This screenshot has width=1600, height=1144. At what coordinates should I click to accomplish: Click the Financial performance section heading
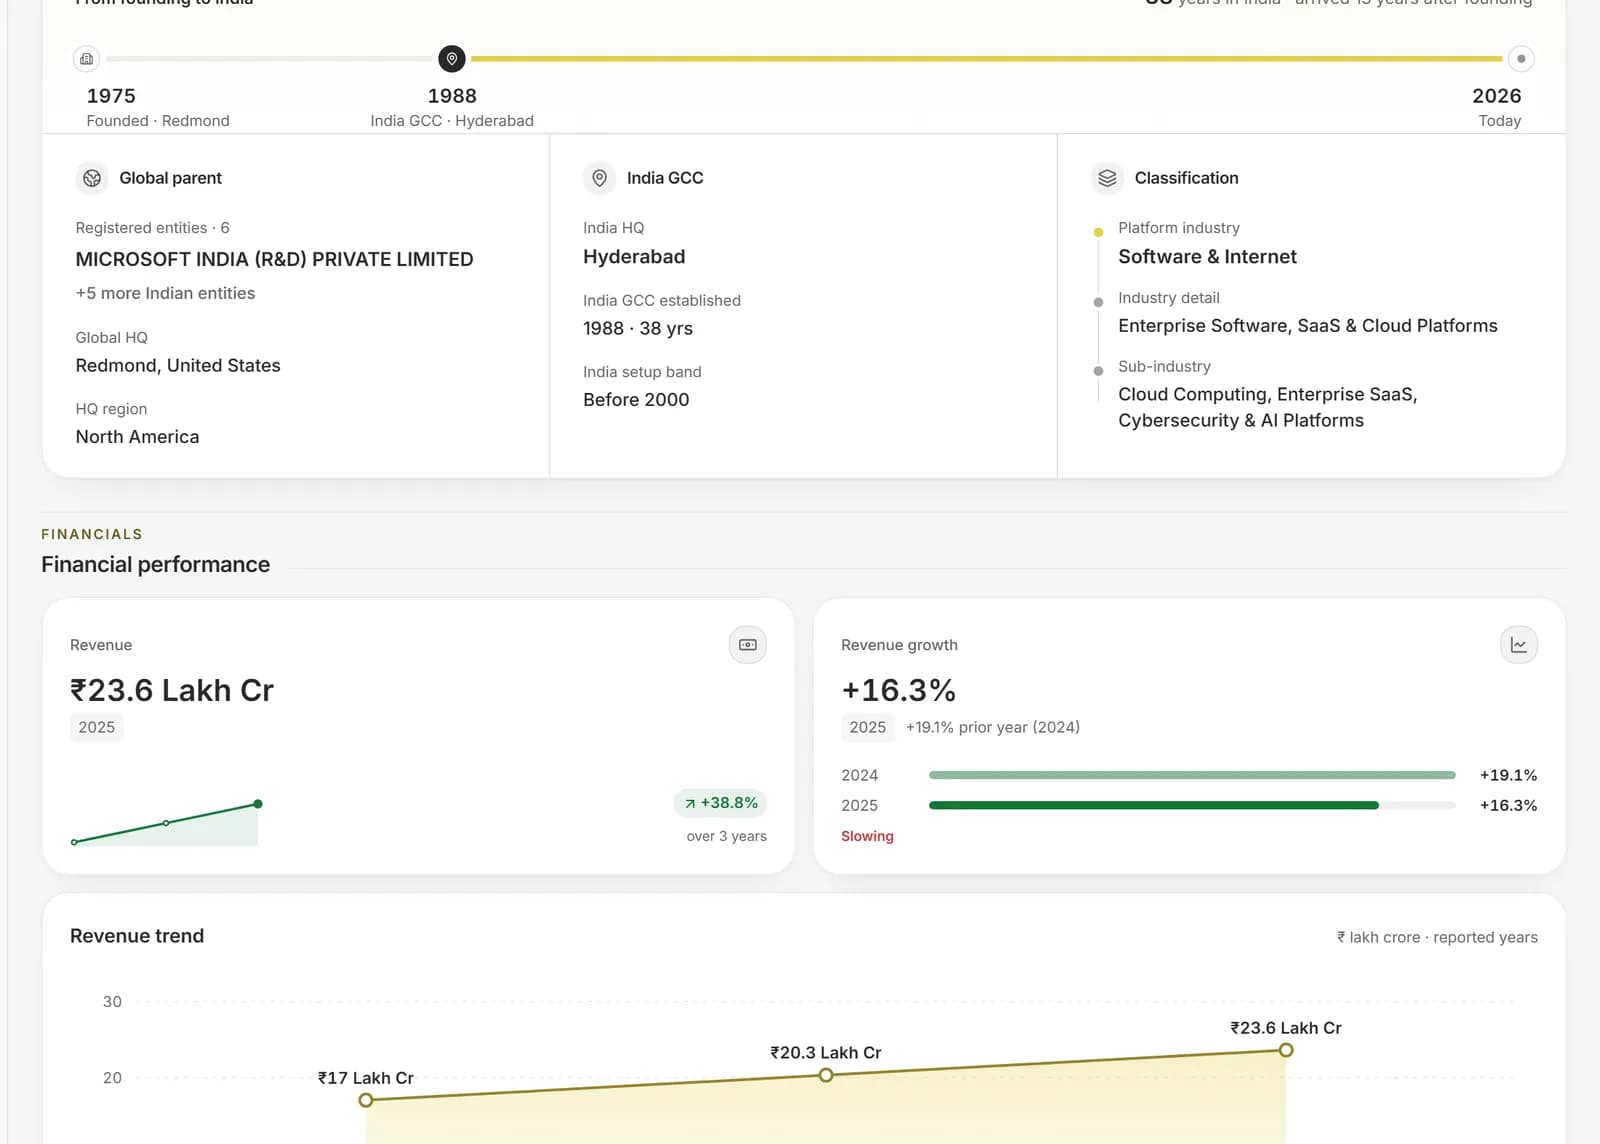click(x=155, y=564)
